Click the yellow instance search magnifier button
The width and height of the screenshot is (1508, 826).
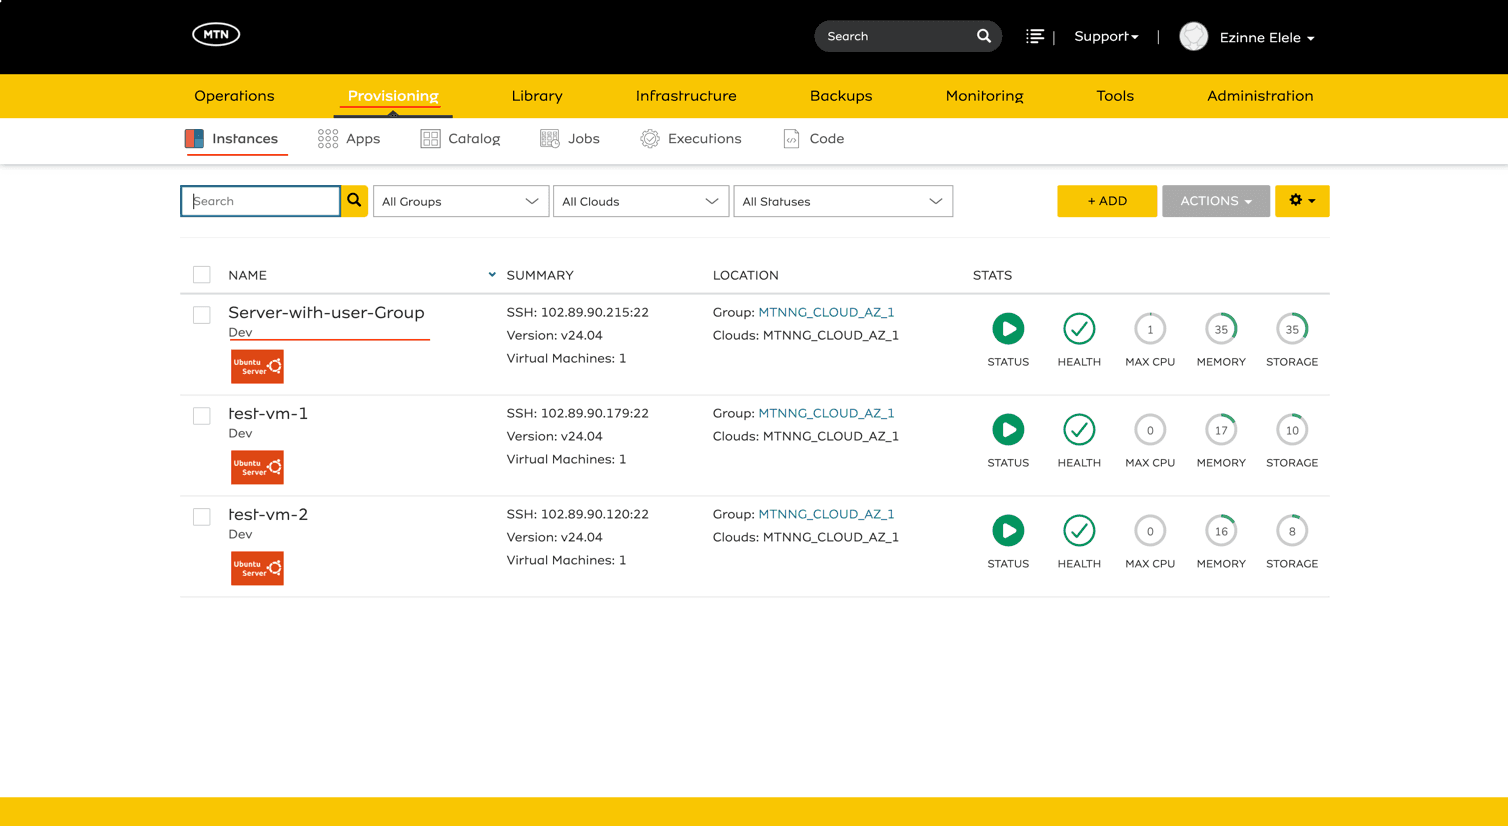coord(354,201)
